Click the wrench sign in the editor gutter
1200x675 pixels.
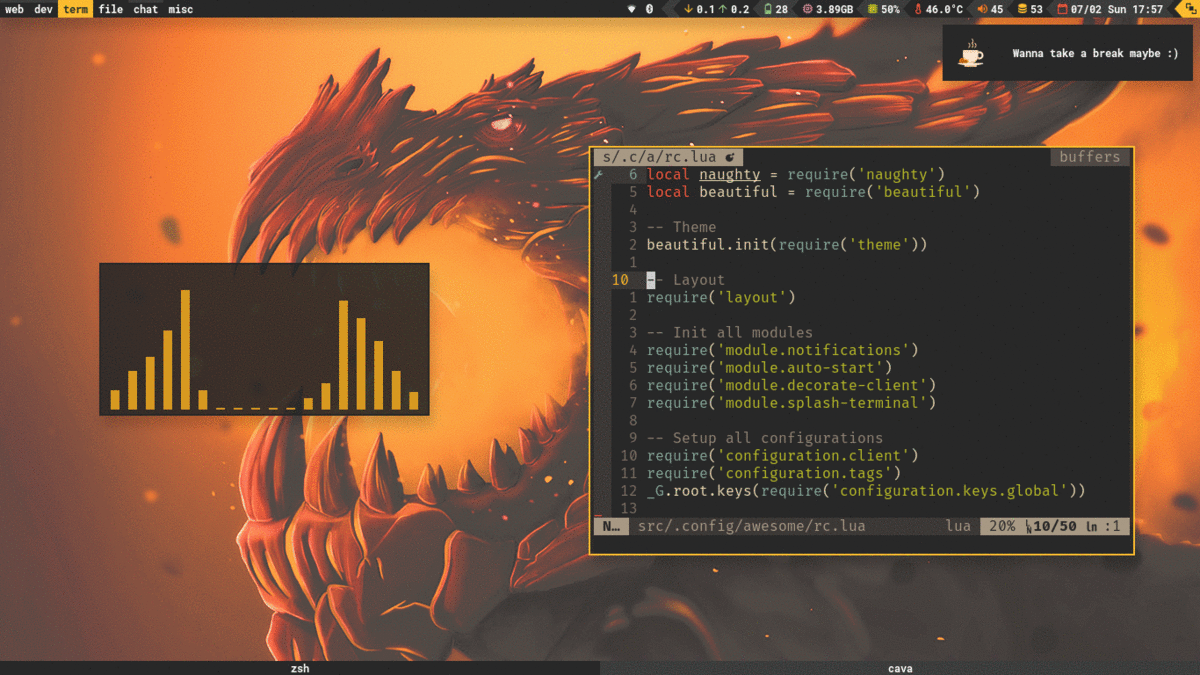point(599,175)
